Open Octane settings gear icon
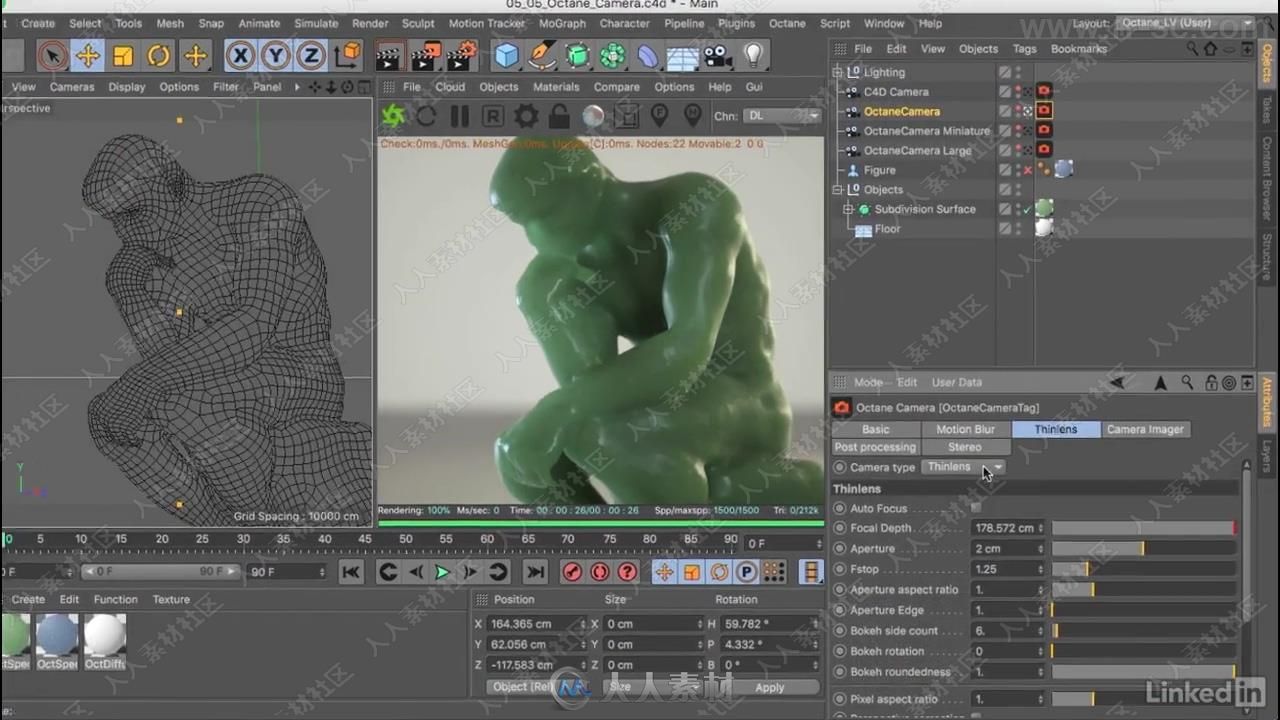 click(526, 116)
